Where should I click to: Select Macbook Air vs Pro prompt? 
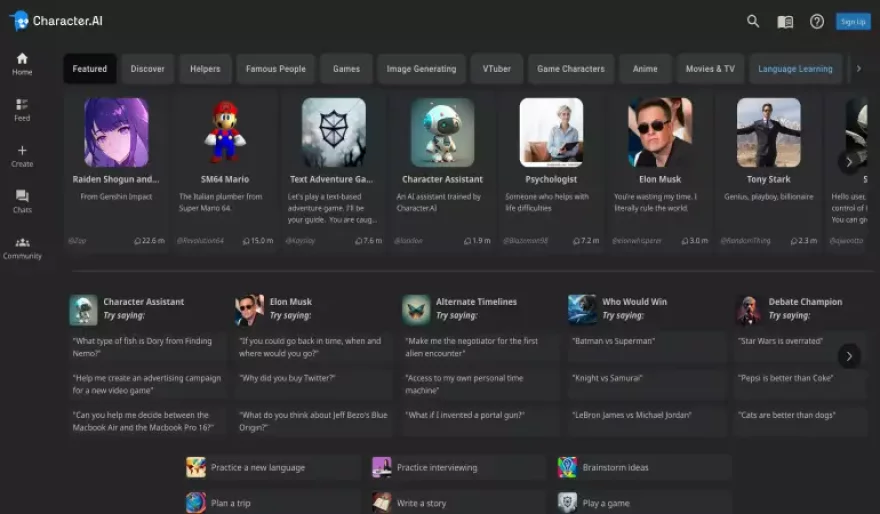pyautogui.click(x=148, y=421)
